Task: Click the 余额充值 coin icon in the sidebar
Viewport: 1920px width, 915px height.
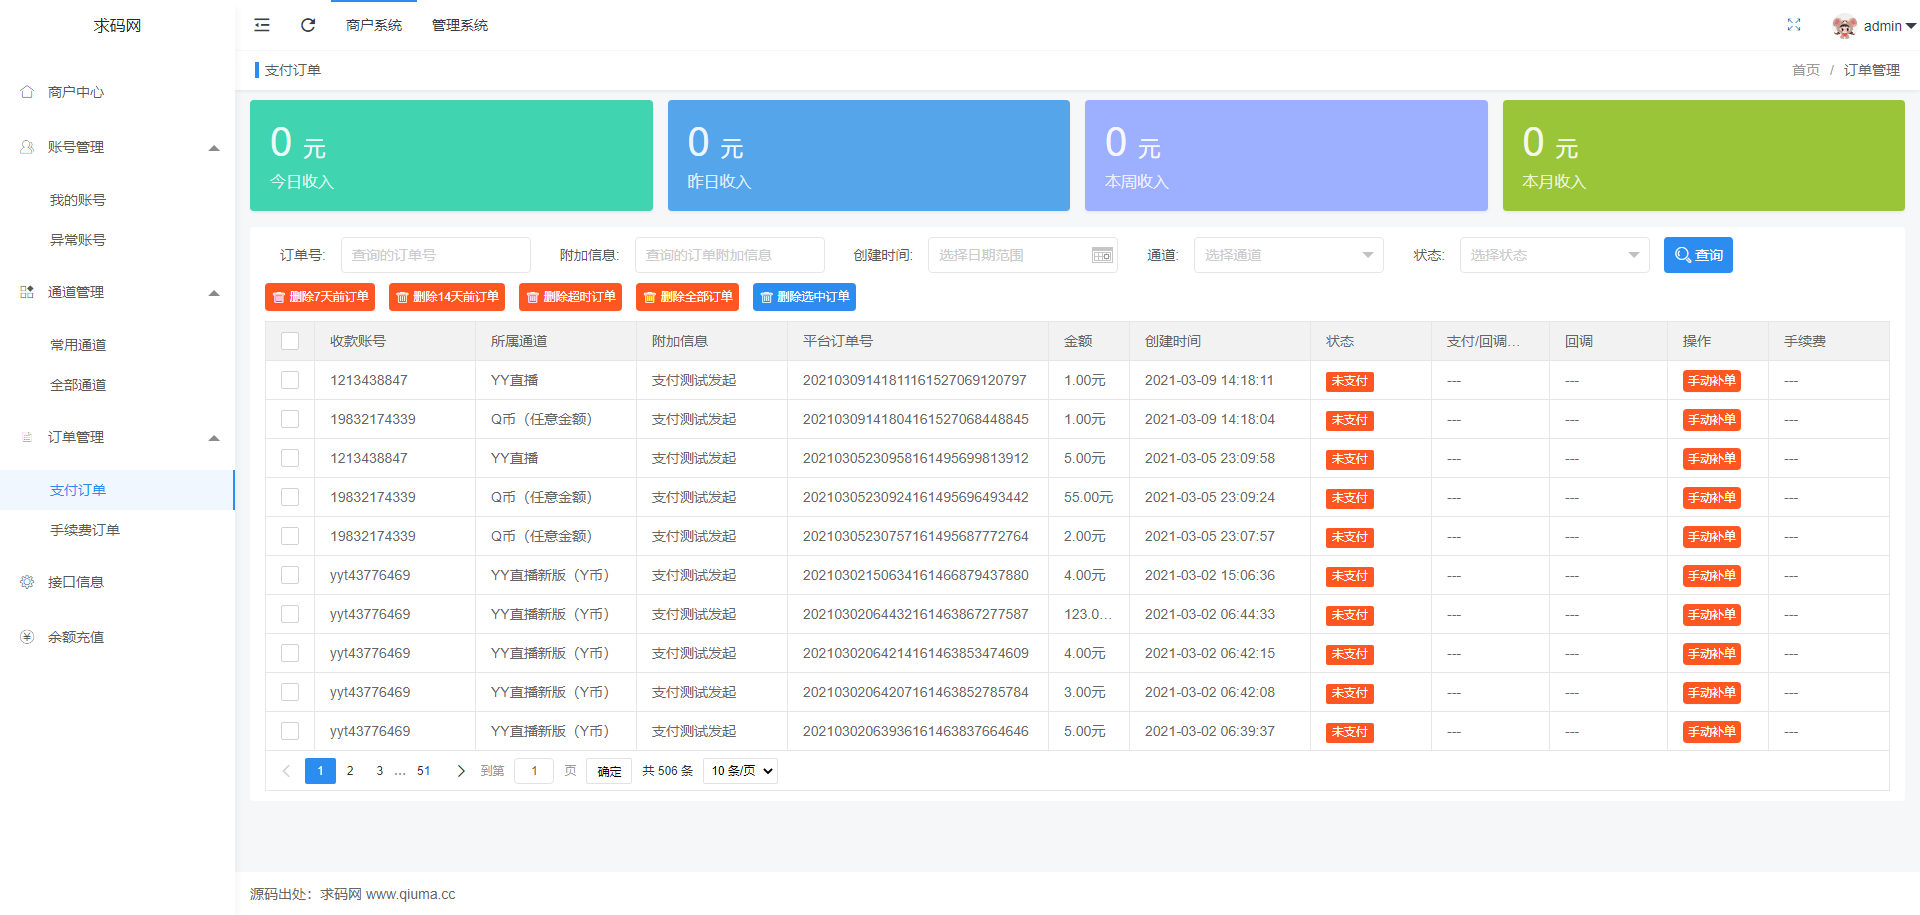Action: click(x=27, y=637)
